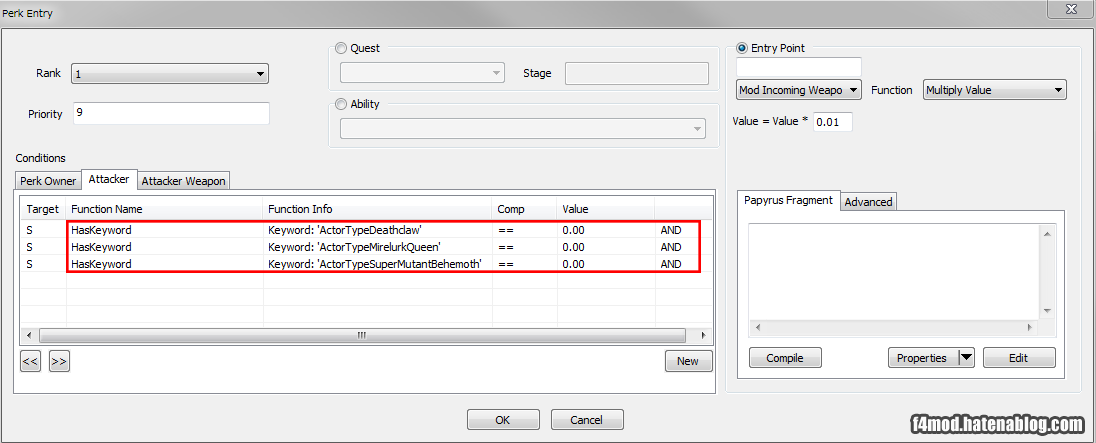
Task: Click inside the Papyrus Fragment text area
Action: pos(895,272)
